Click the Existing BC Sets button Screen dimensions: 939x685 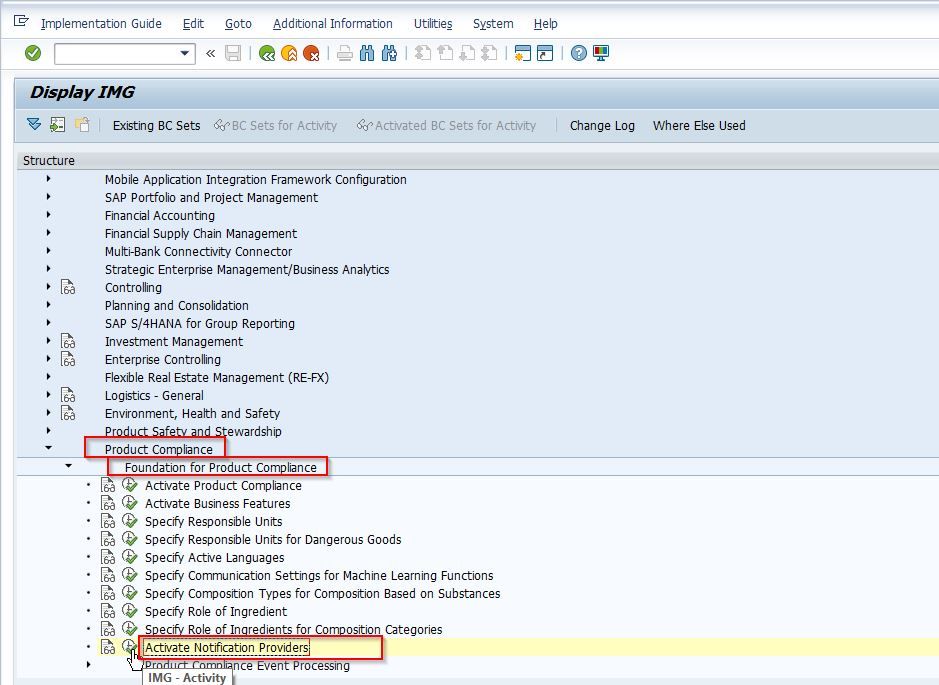click(x=156, y=126)
